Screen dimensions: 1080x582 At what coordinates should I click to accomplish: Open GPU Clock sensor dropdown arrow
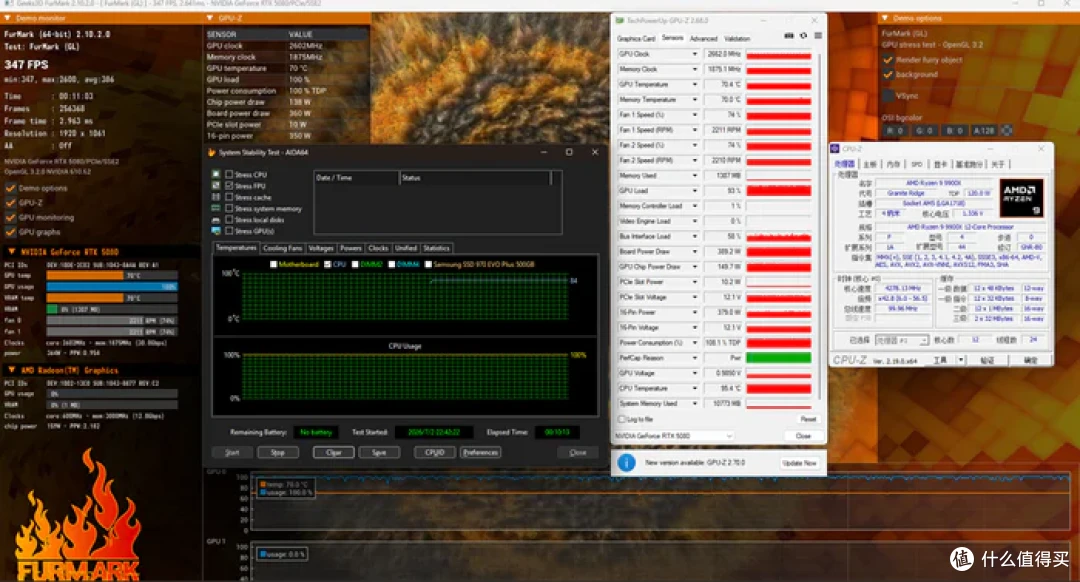click(x=694, y=54)
